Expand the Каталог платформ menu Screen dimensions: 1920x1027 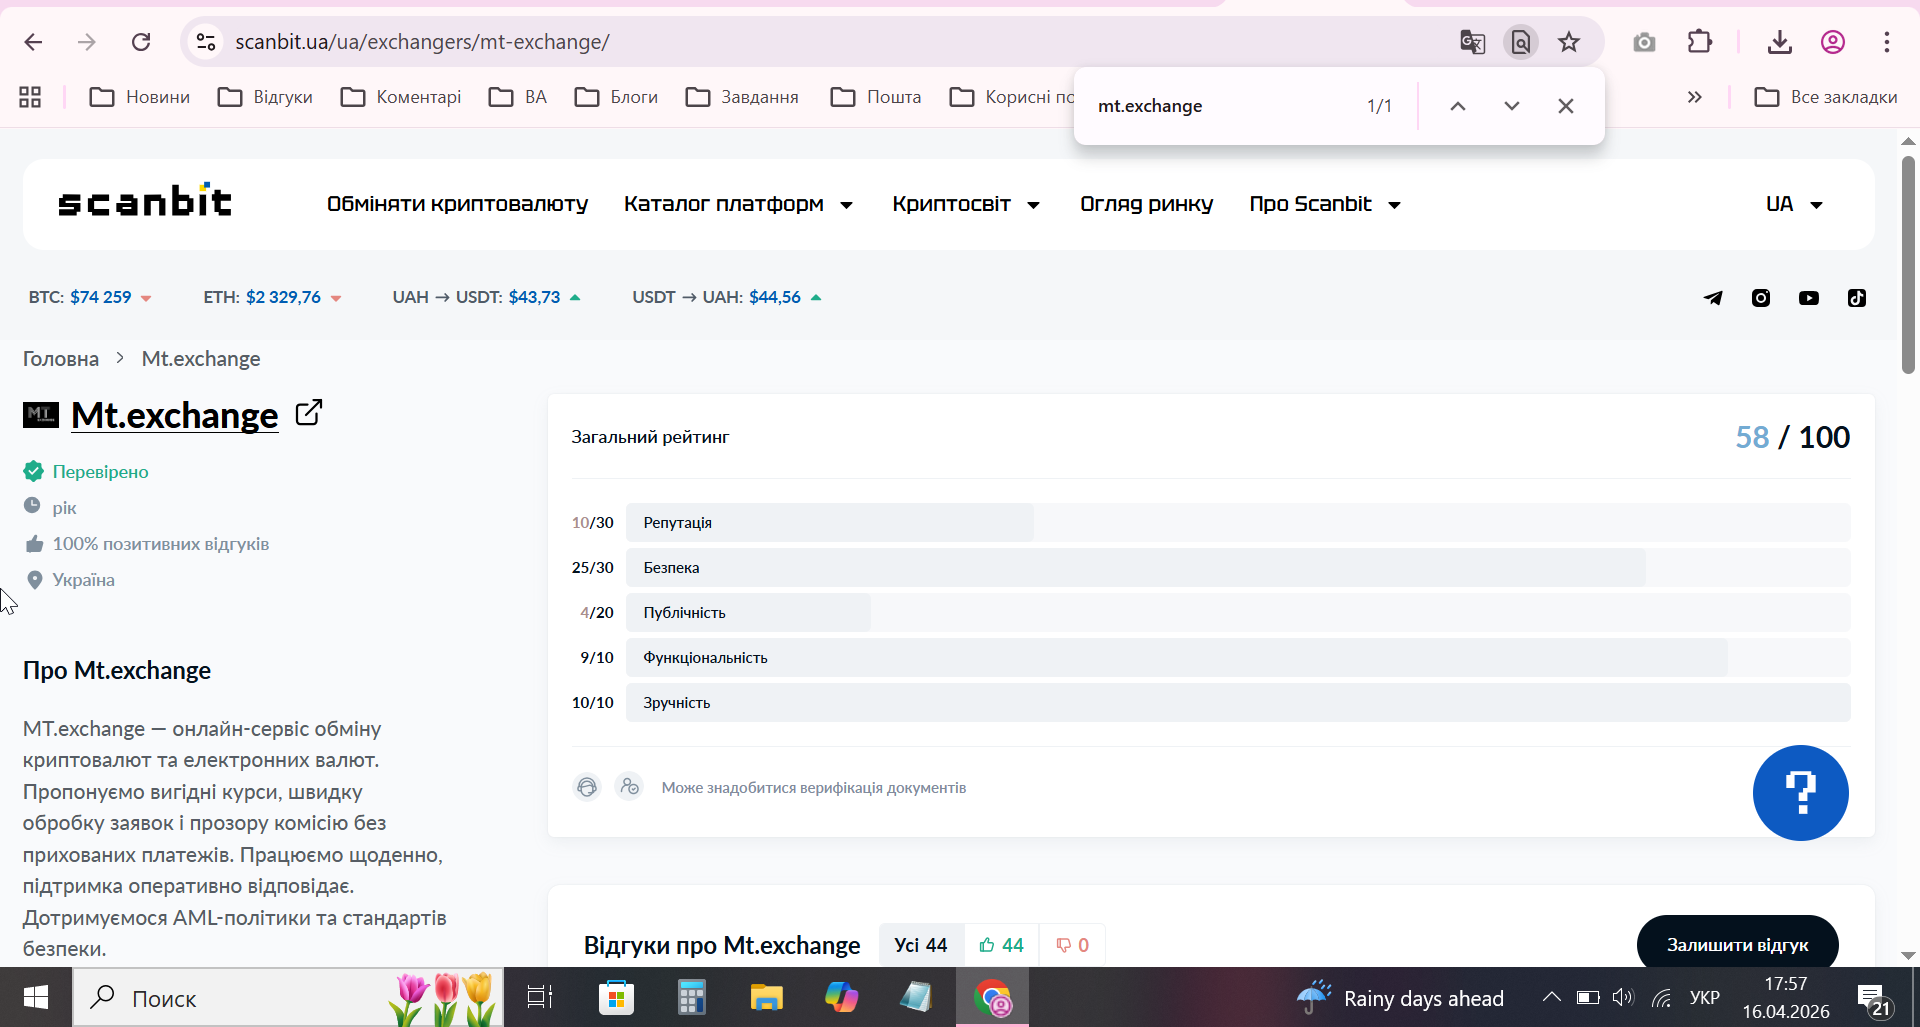738,204
